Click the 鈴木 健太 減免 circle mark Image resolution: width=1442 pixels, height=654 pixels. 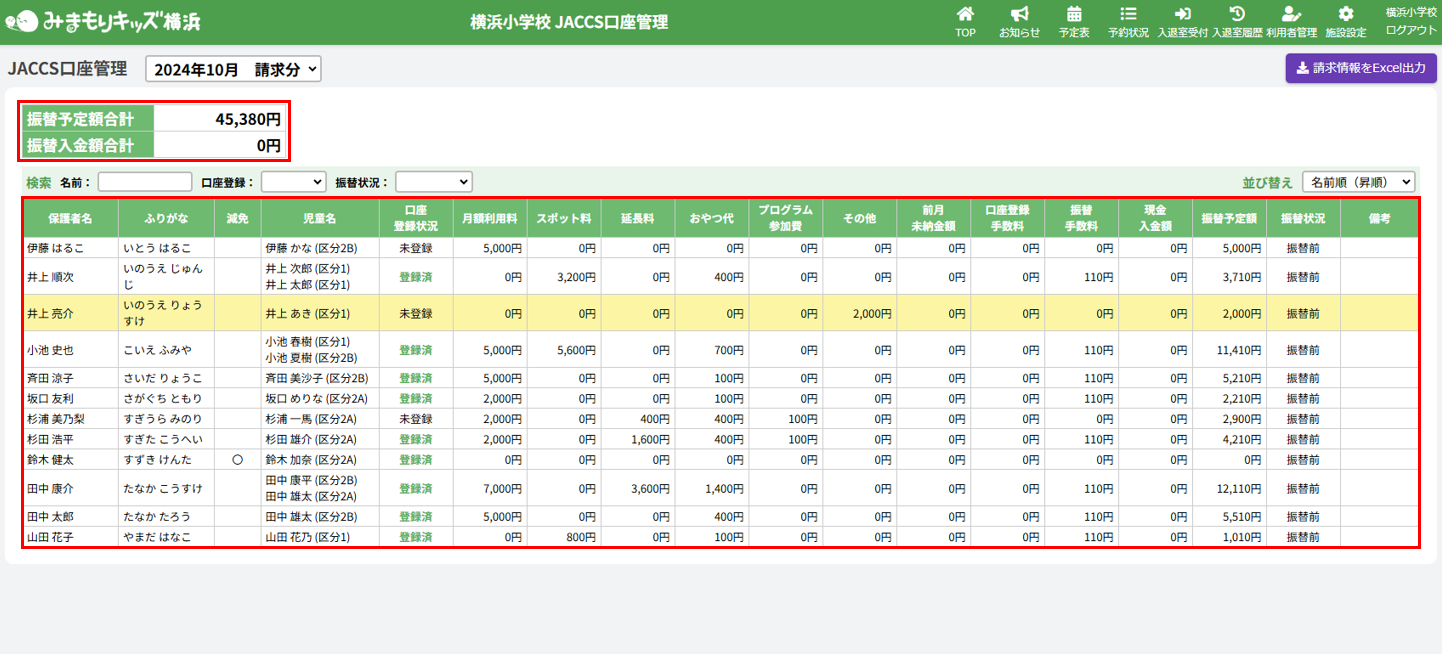pyautogui.click(x=237, y=460)
